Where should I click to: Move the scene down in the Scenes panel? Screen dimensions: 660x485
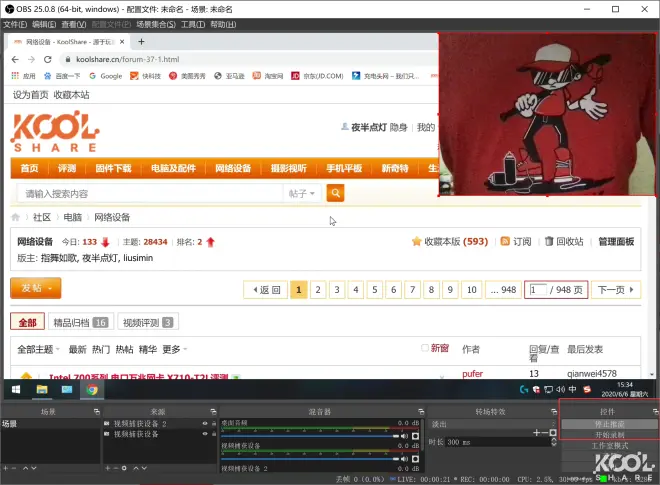(x=34, y=468)
